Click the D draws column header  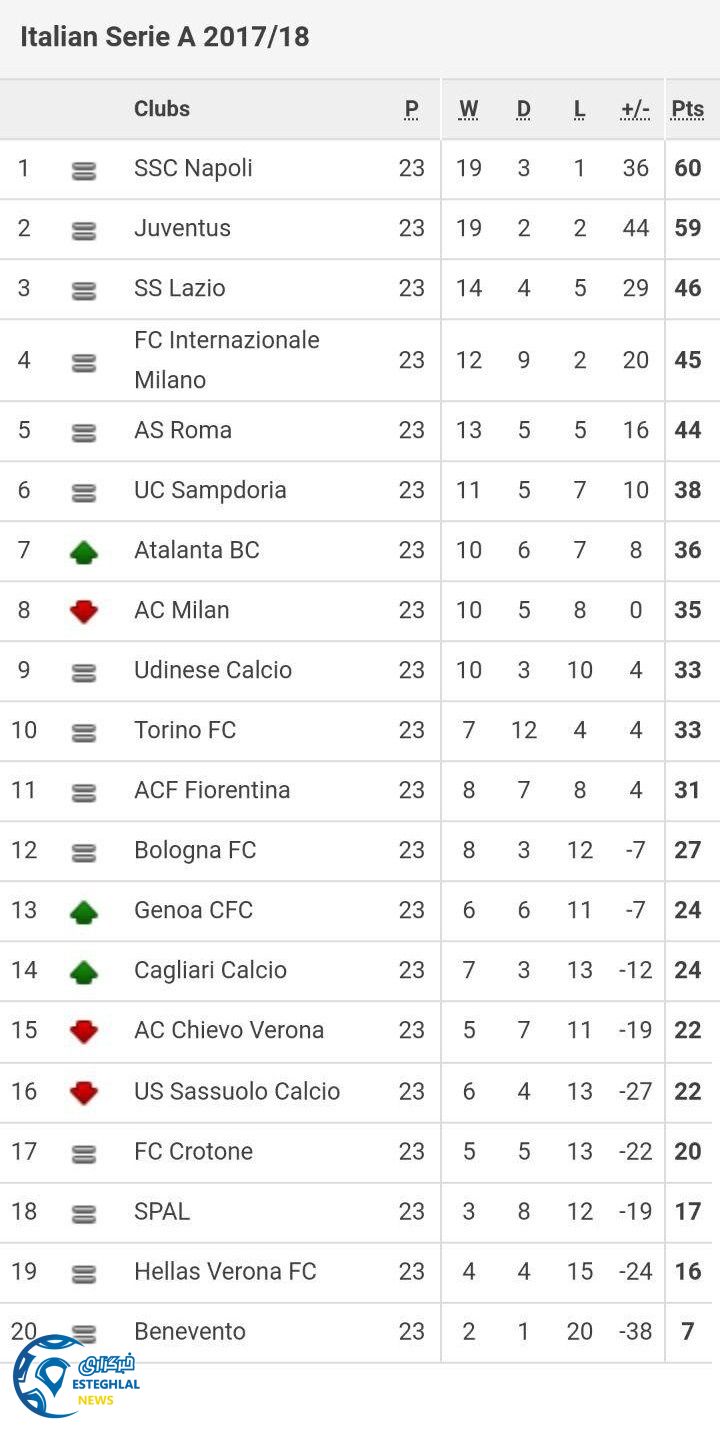tap(523, 109)
